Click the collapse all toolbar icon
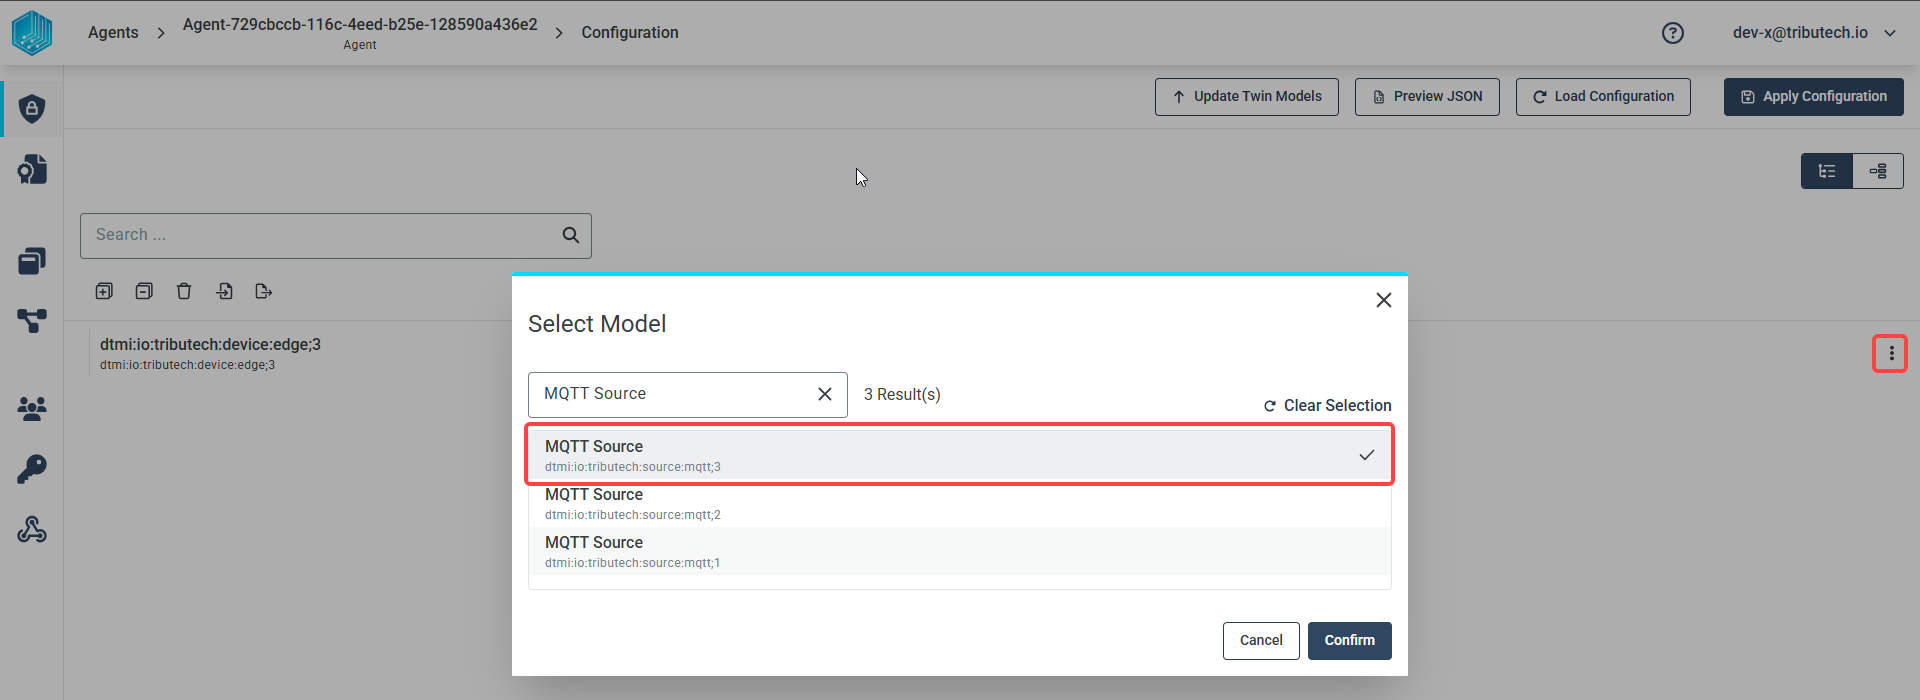Screen dimensions: 1920x700 pos(144,291)
